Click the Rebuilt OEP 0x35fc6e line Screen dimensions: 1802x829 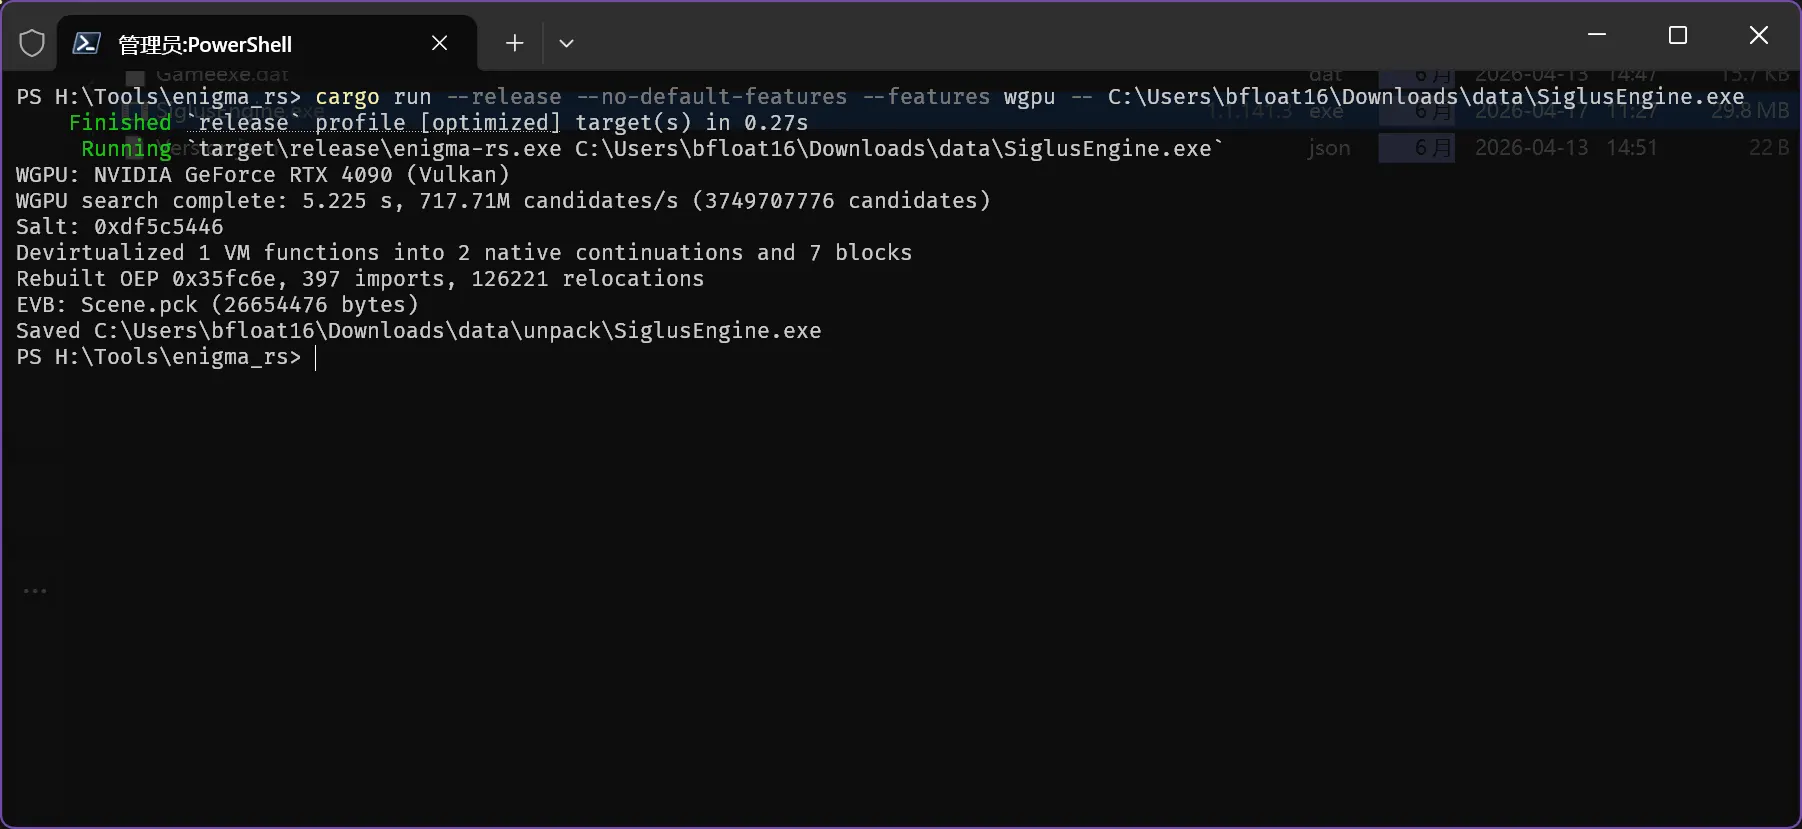coord(360,279)
